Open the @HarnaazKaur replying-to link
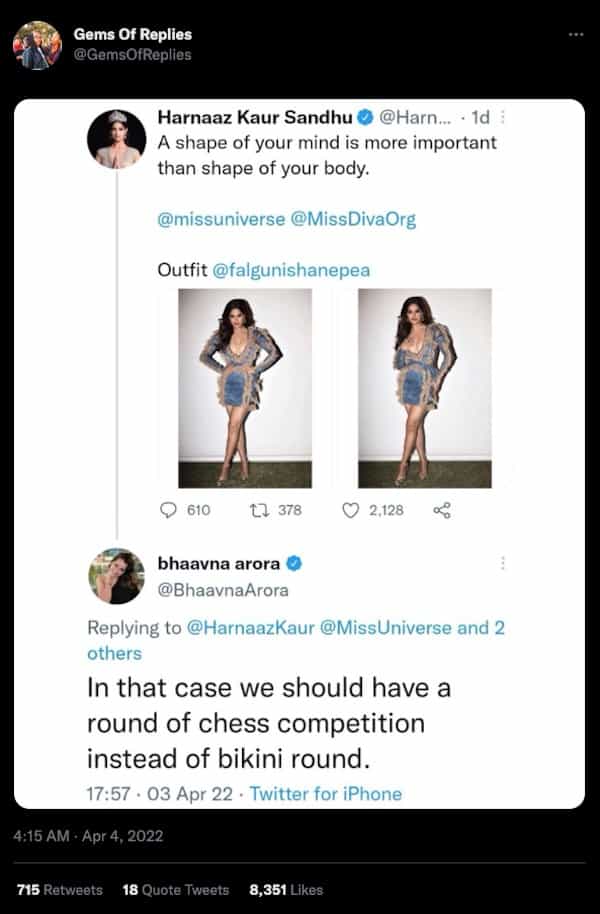600x914 pixels. (248, 628)
